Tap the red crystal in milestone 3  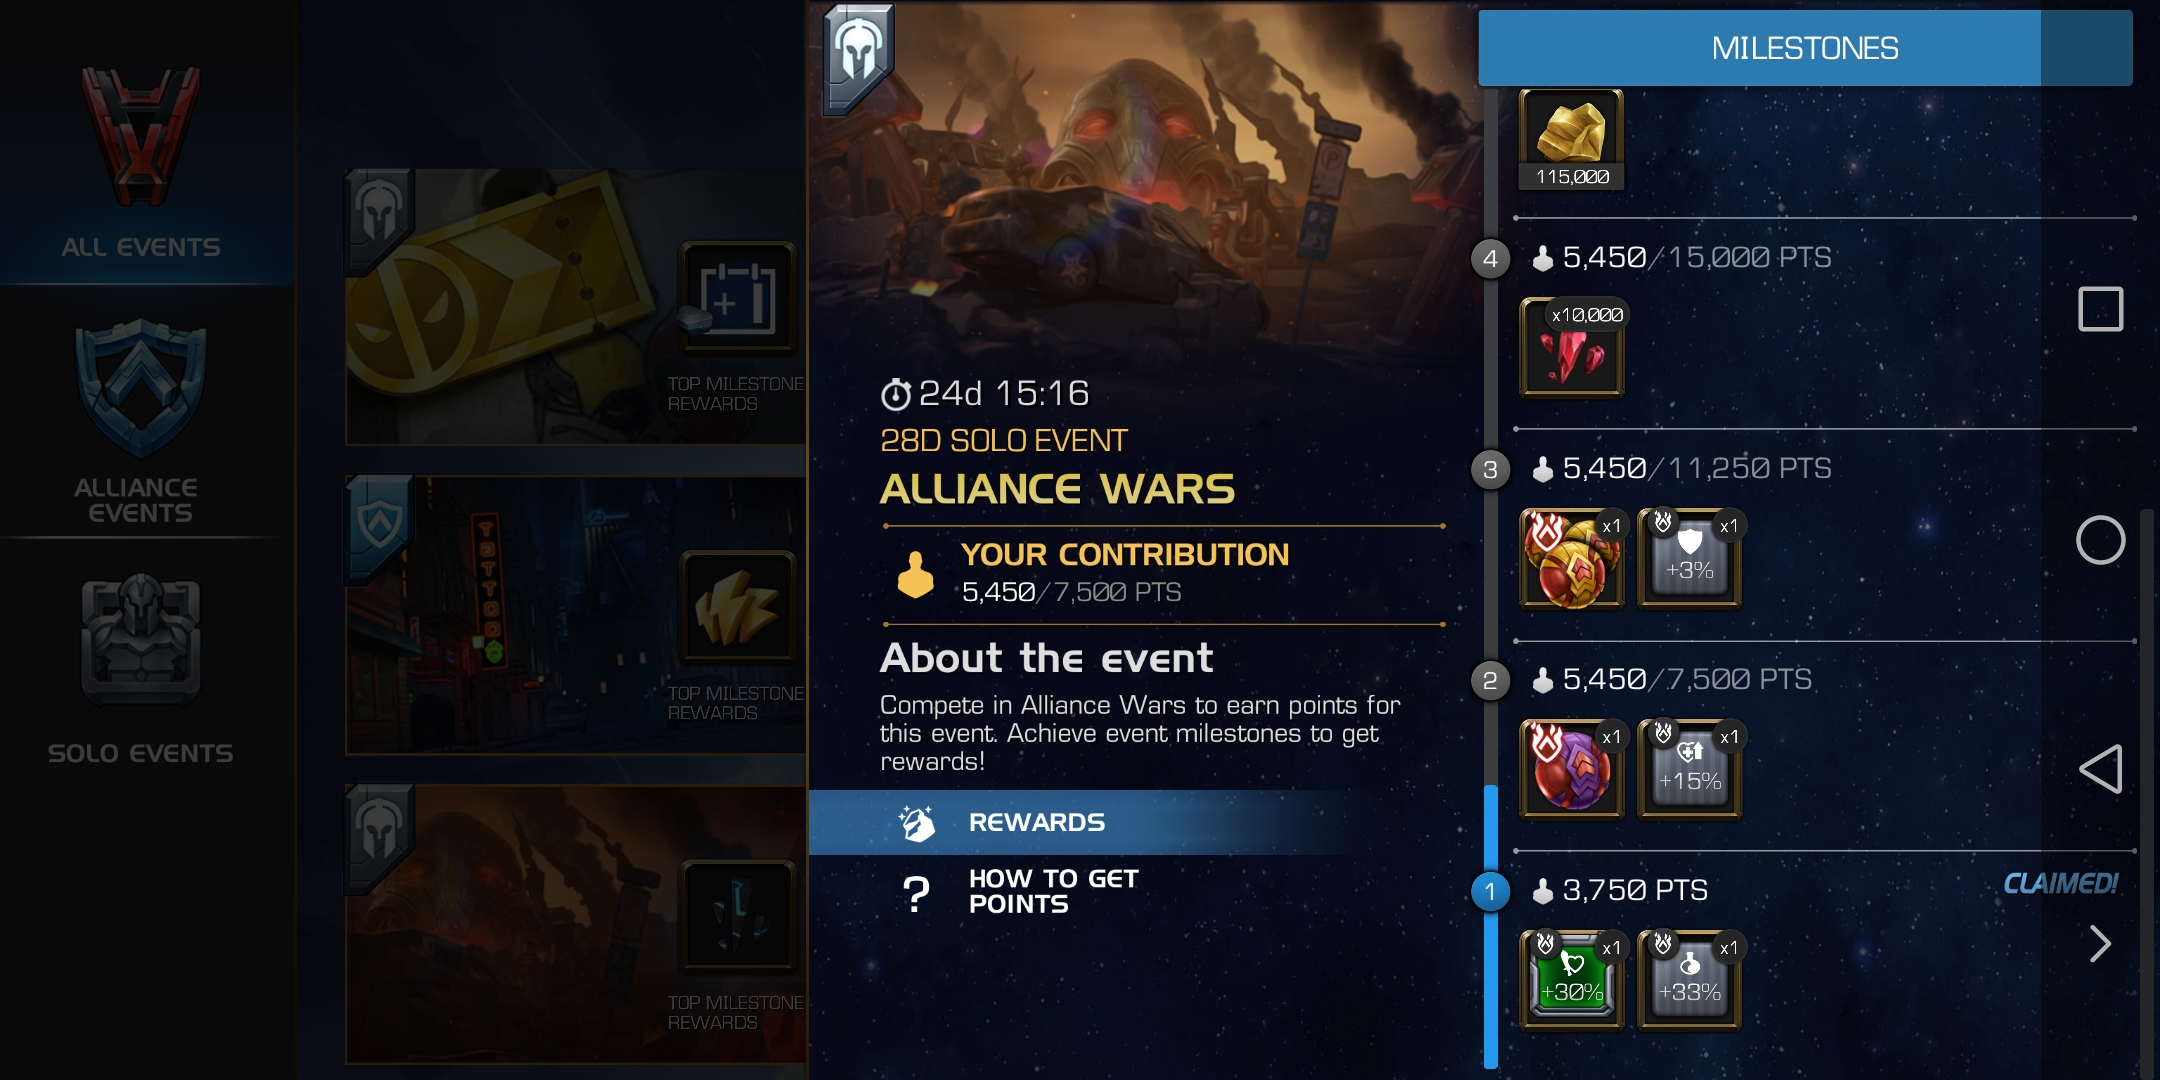coord(1572,558)
